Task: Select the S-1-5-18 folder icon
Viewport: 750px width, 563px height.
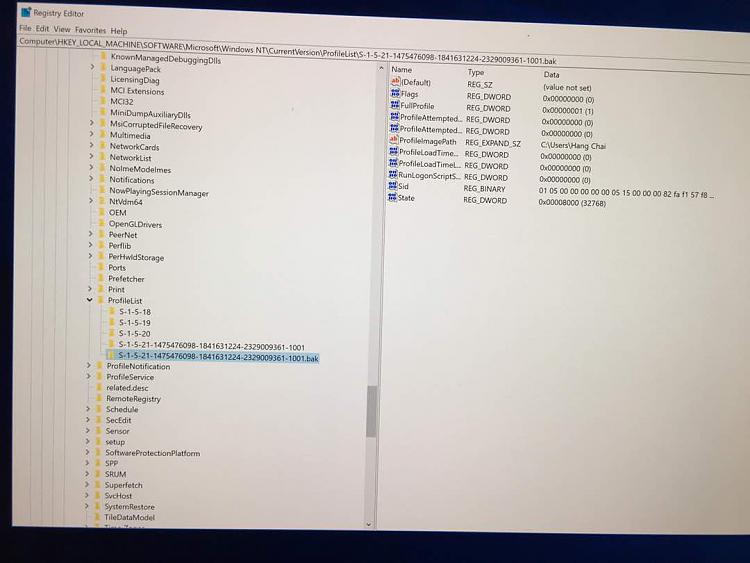Action: pyautogui.click(x=112, y=311)
